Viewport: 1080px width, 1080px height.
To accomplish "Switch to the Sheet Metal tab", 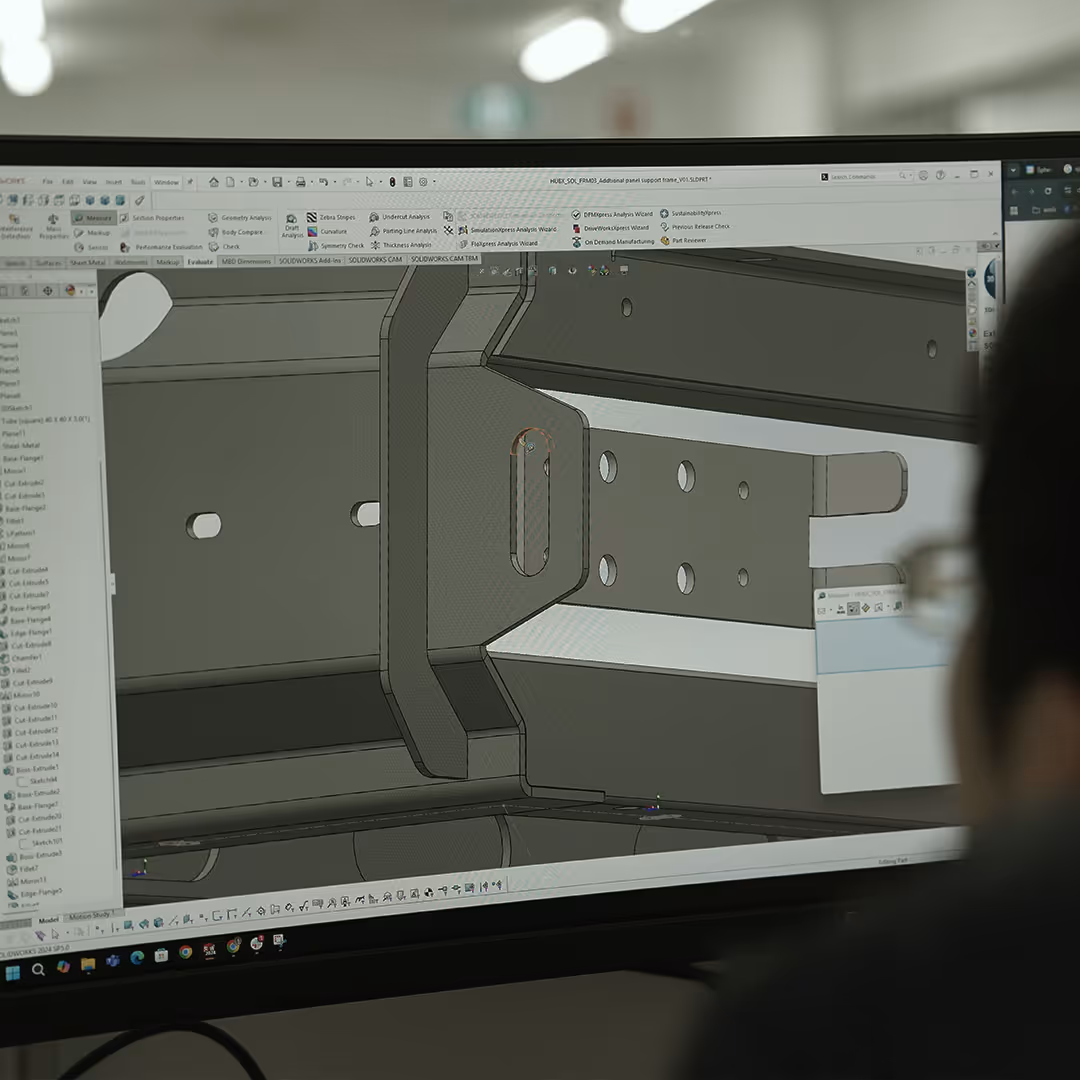I will click(87, 262).
